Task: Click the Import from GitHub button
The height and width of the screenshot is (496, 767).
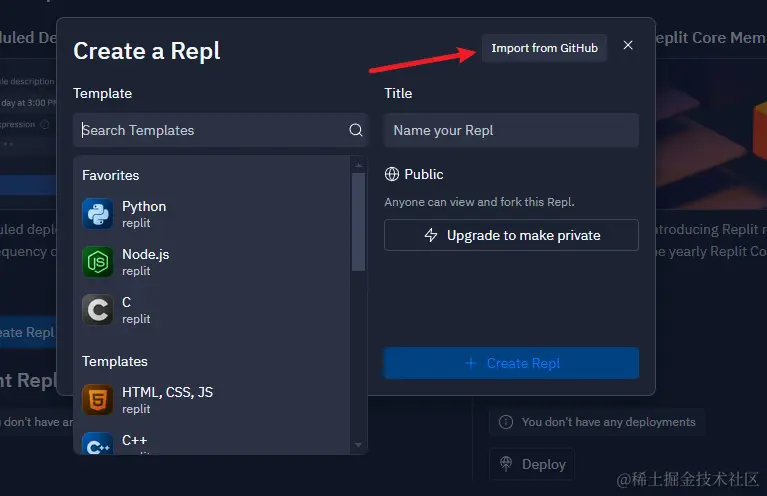Action: (544, 48)
